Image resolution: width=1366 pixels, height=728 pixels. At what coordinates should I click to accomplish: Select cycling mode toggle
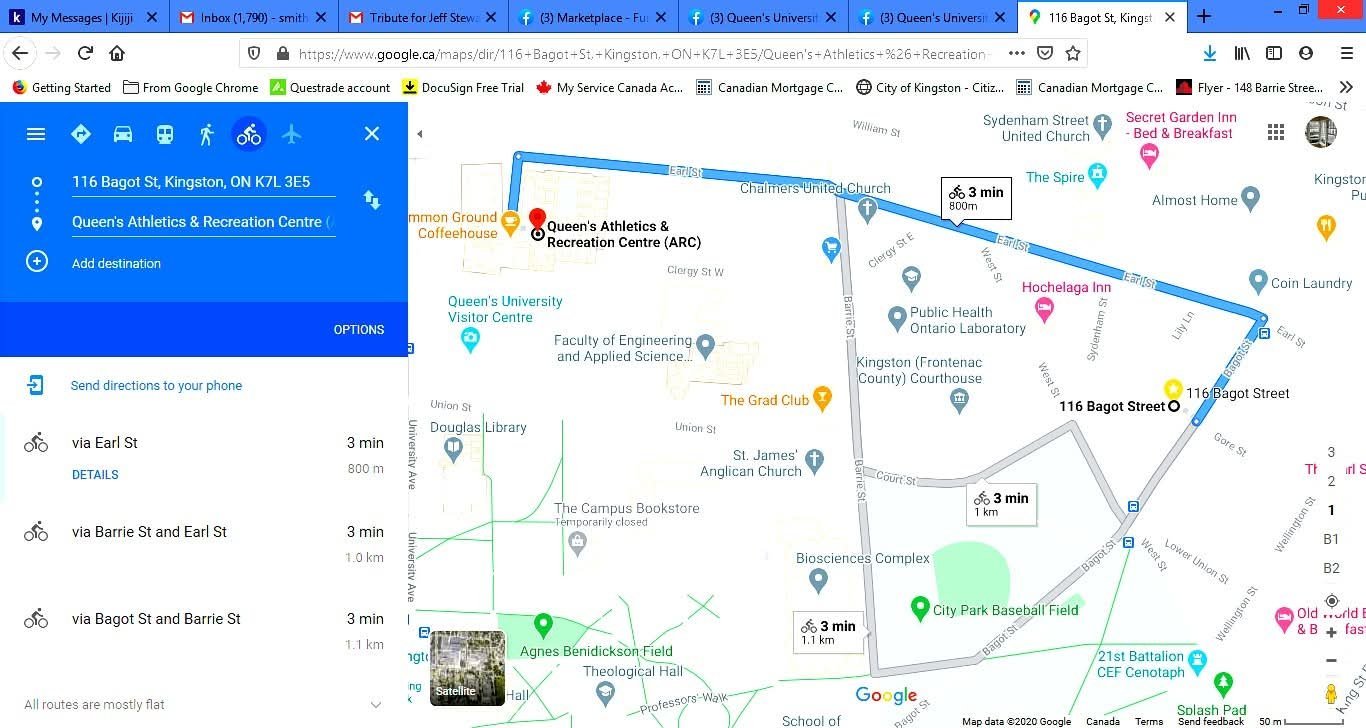pos(249,134)
